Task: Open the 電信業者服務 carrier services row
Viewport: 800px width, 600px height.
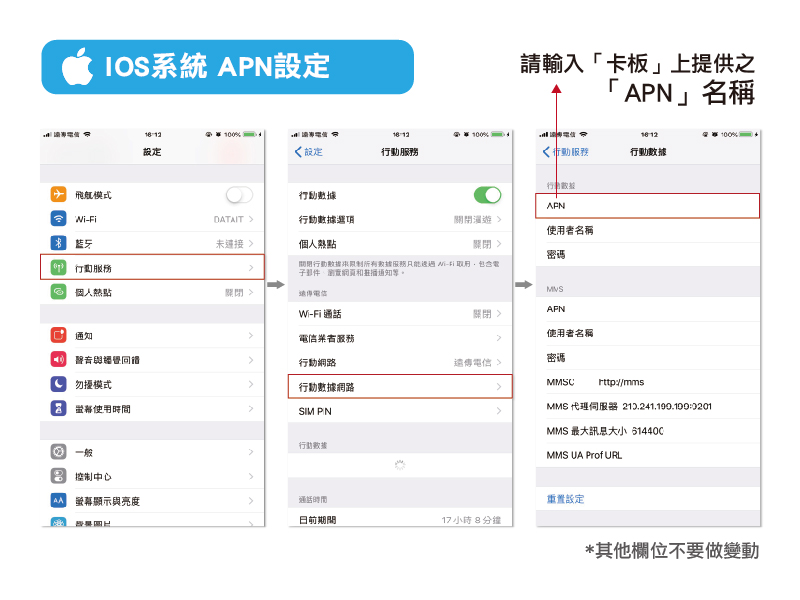Action: [400, 338]
